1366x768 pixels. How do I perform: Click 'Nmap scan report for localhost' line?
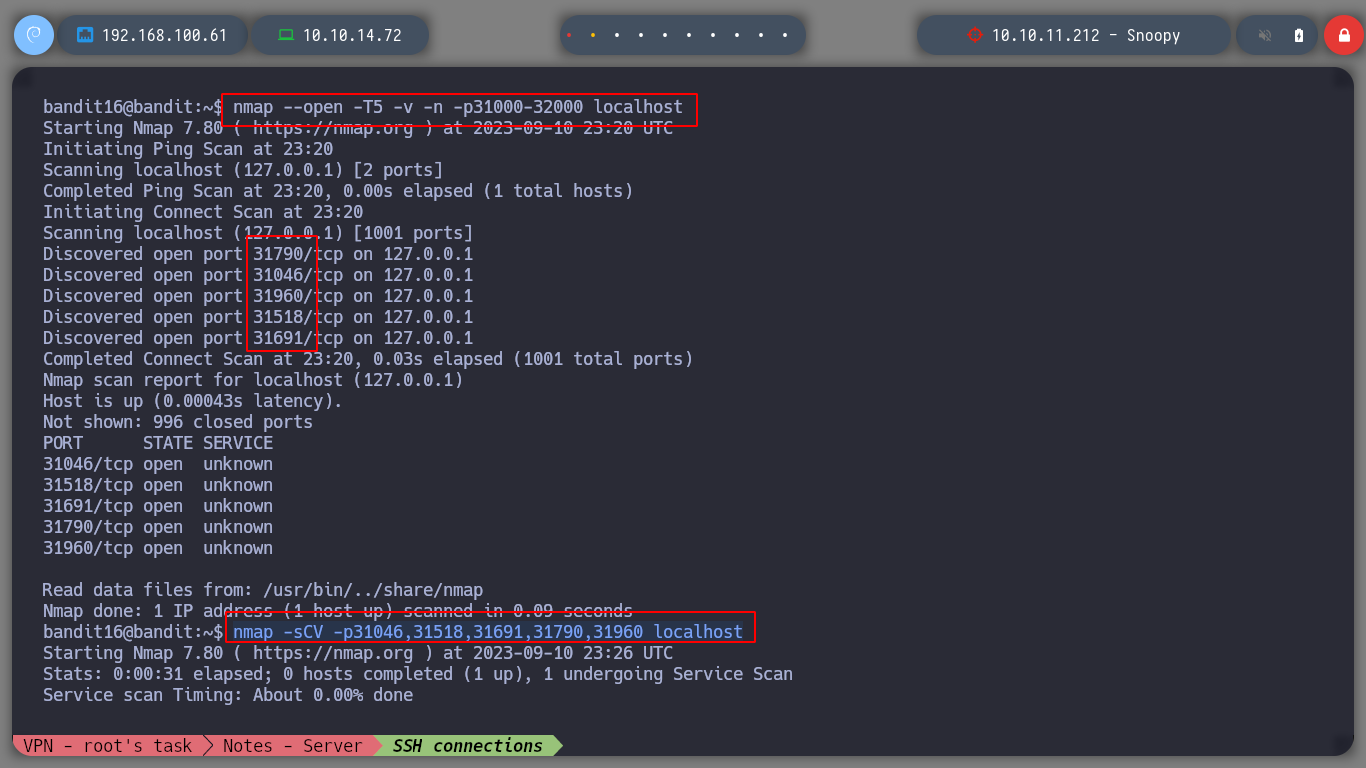coord(253,380)
